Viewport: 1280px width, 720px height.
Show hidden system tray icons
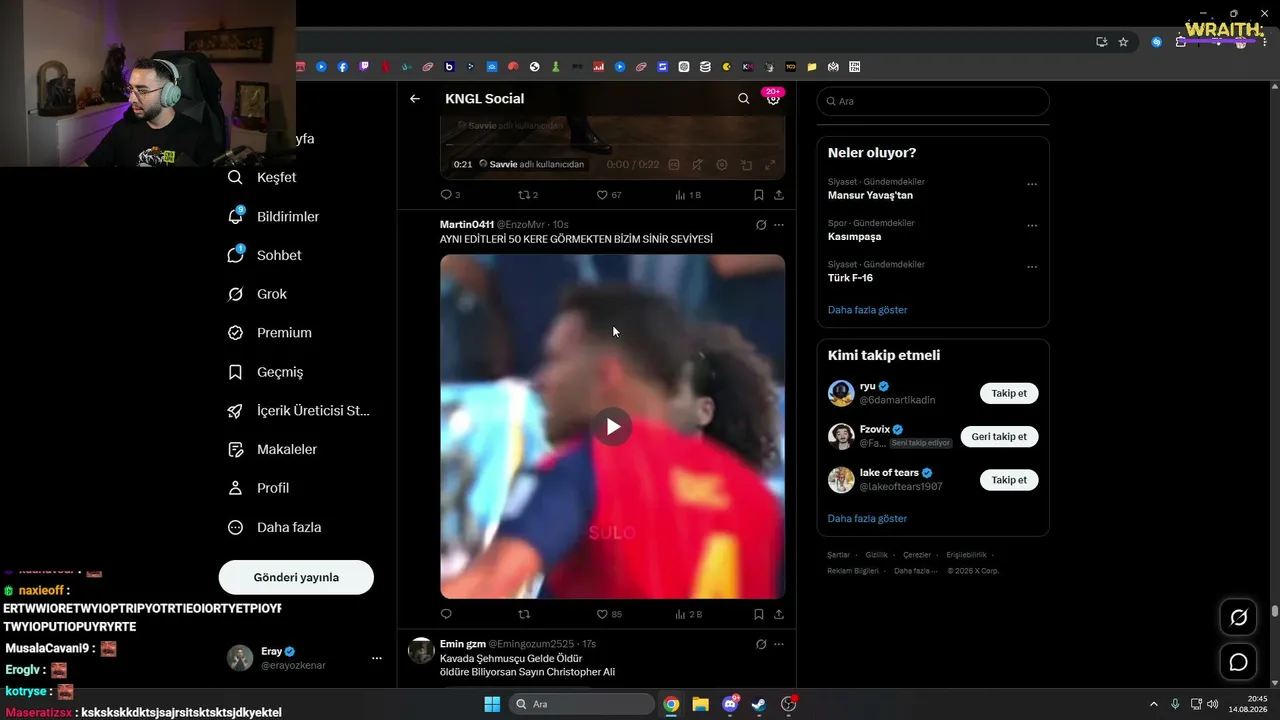click(1153, 704)
